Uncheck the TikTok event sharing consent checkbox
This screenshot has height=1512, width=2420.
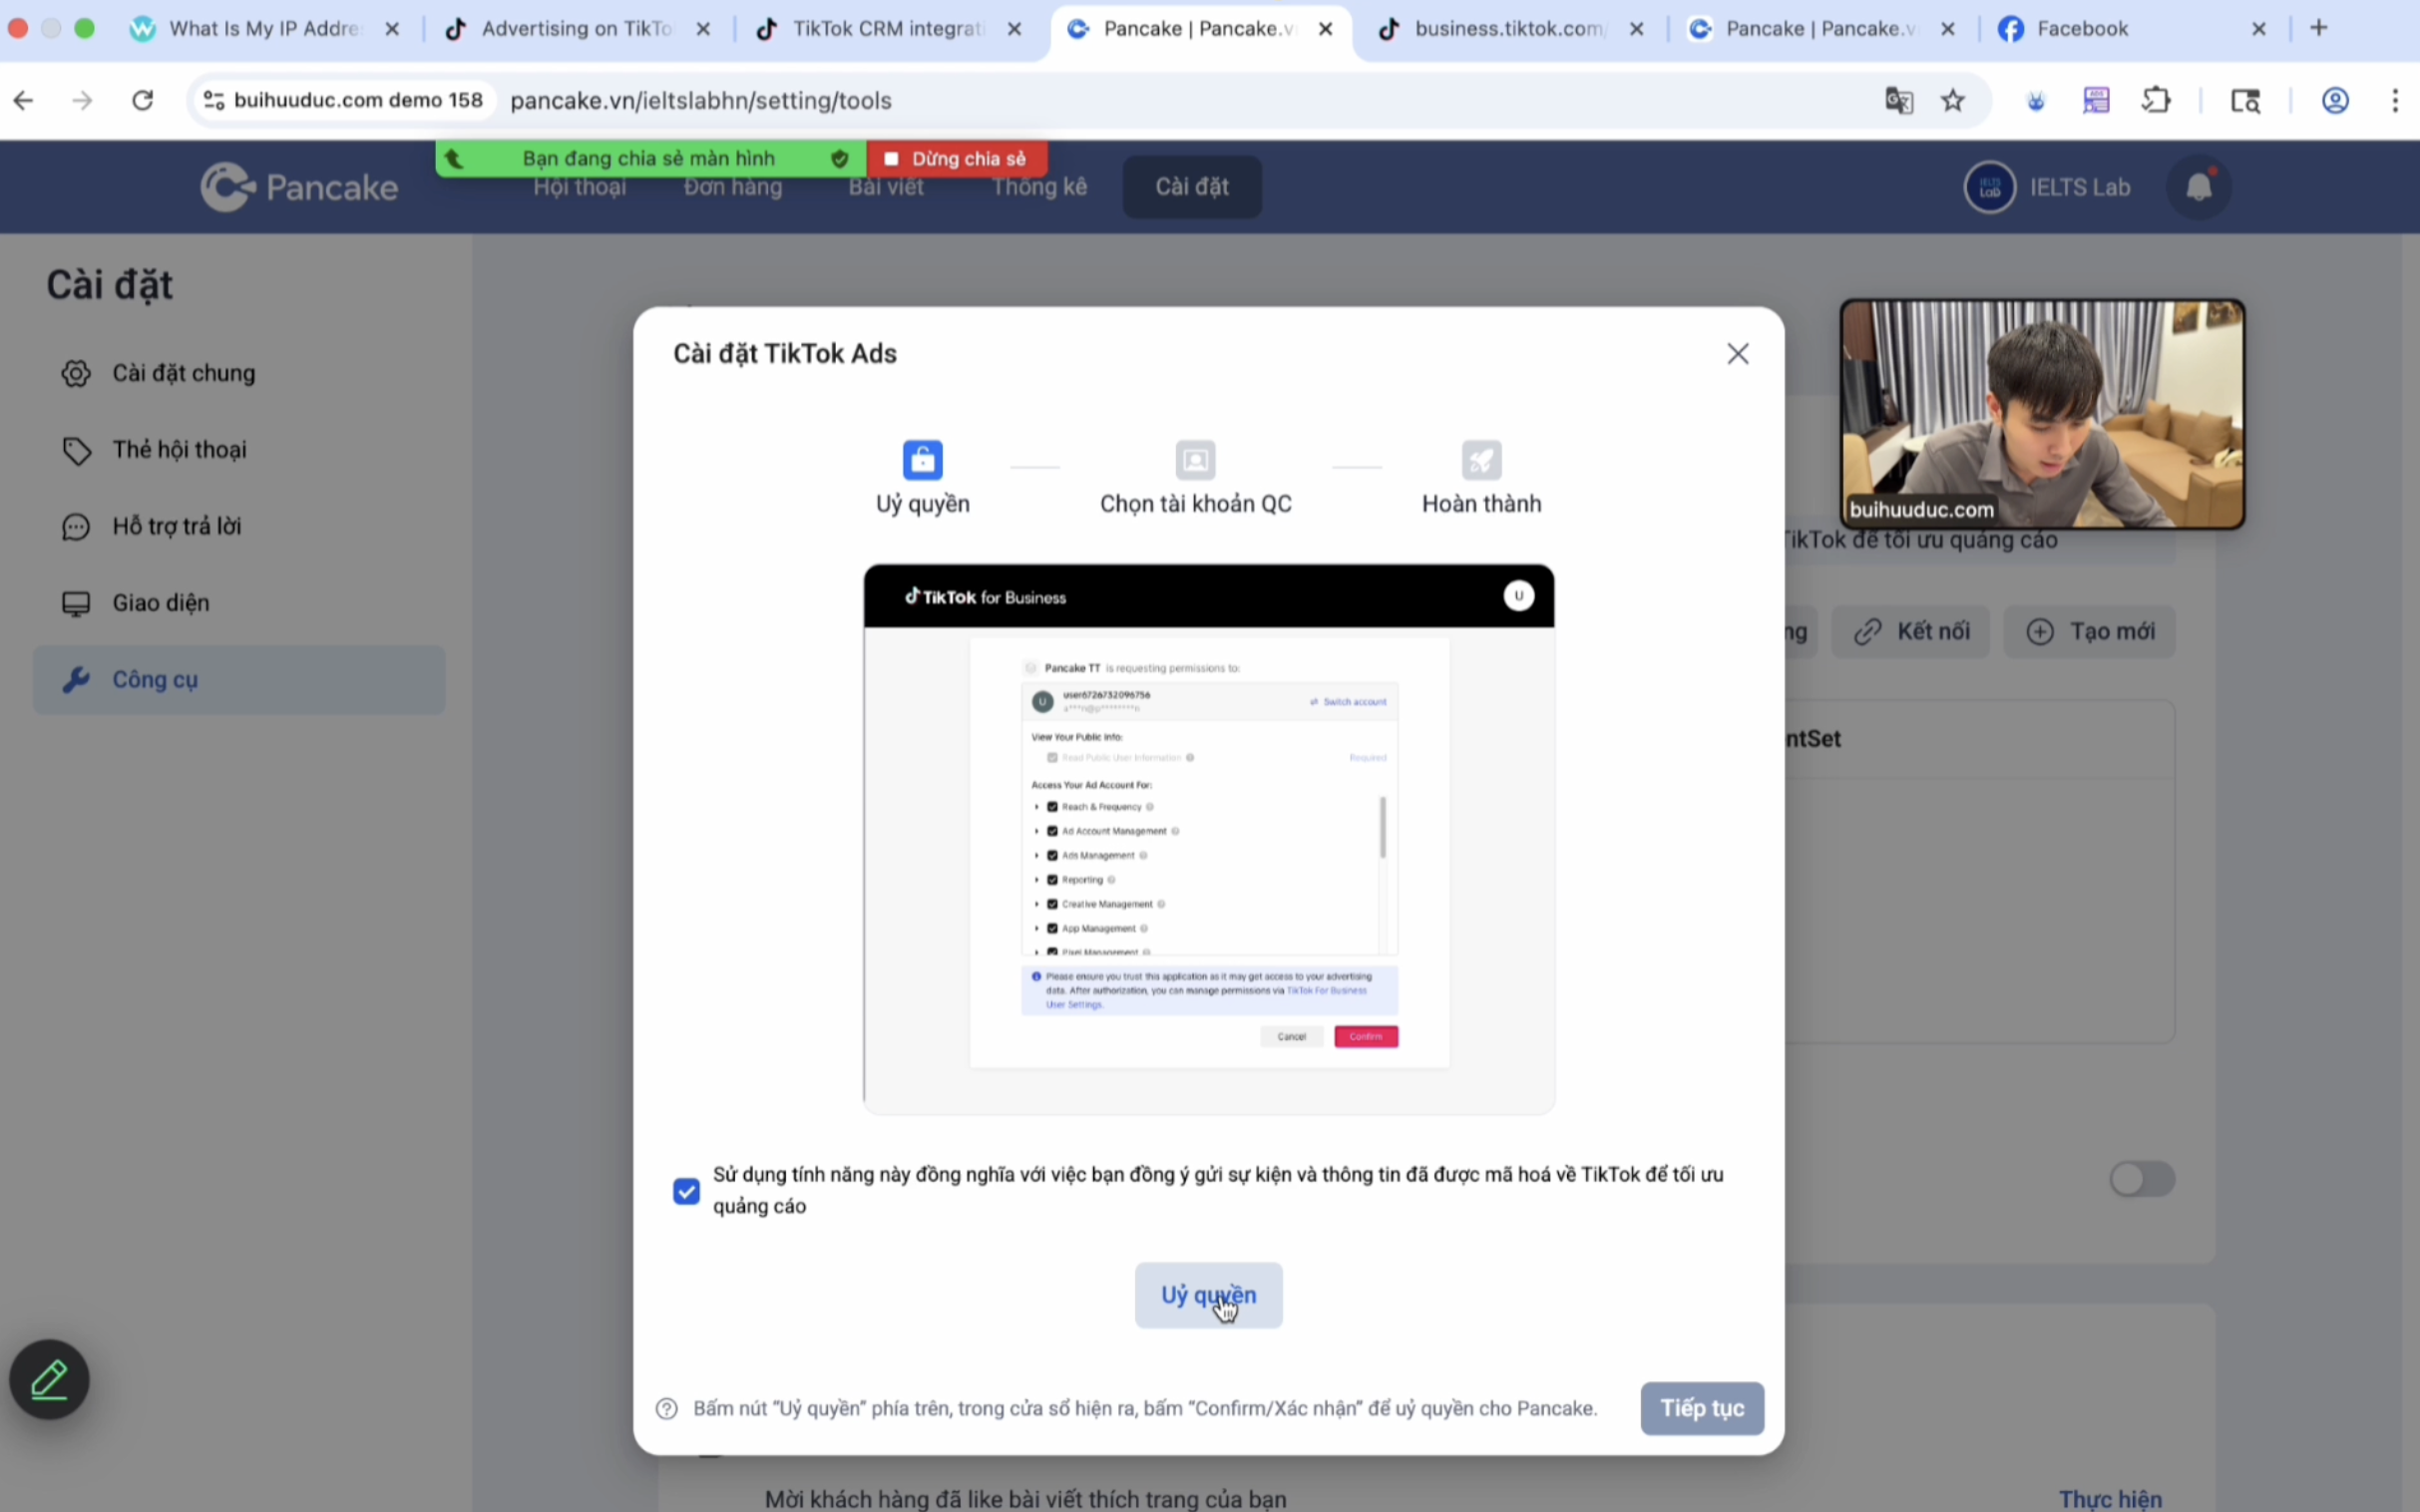click(x=686, y=1191)
